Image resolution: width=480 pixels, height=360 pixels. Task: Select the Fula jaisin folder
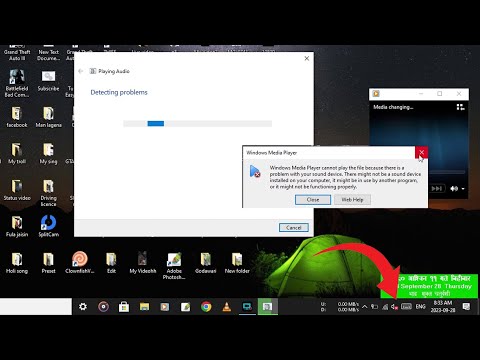pyautogui.click(x=17, y=226)
